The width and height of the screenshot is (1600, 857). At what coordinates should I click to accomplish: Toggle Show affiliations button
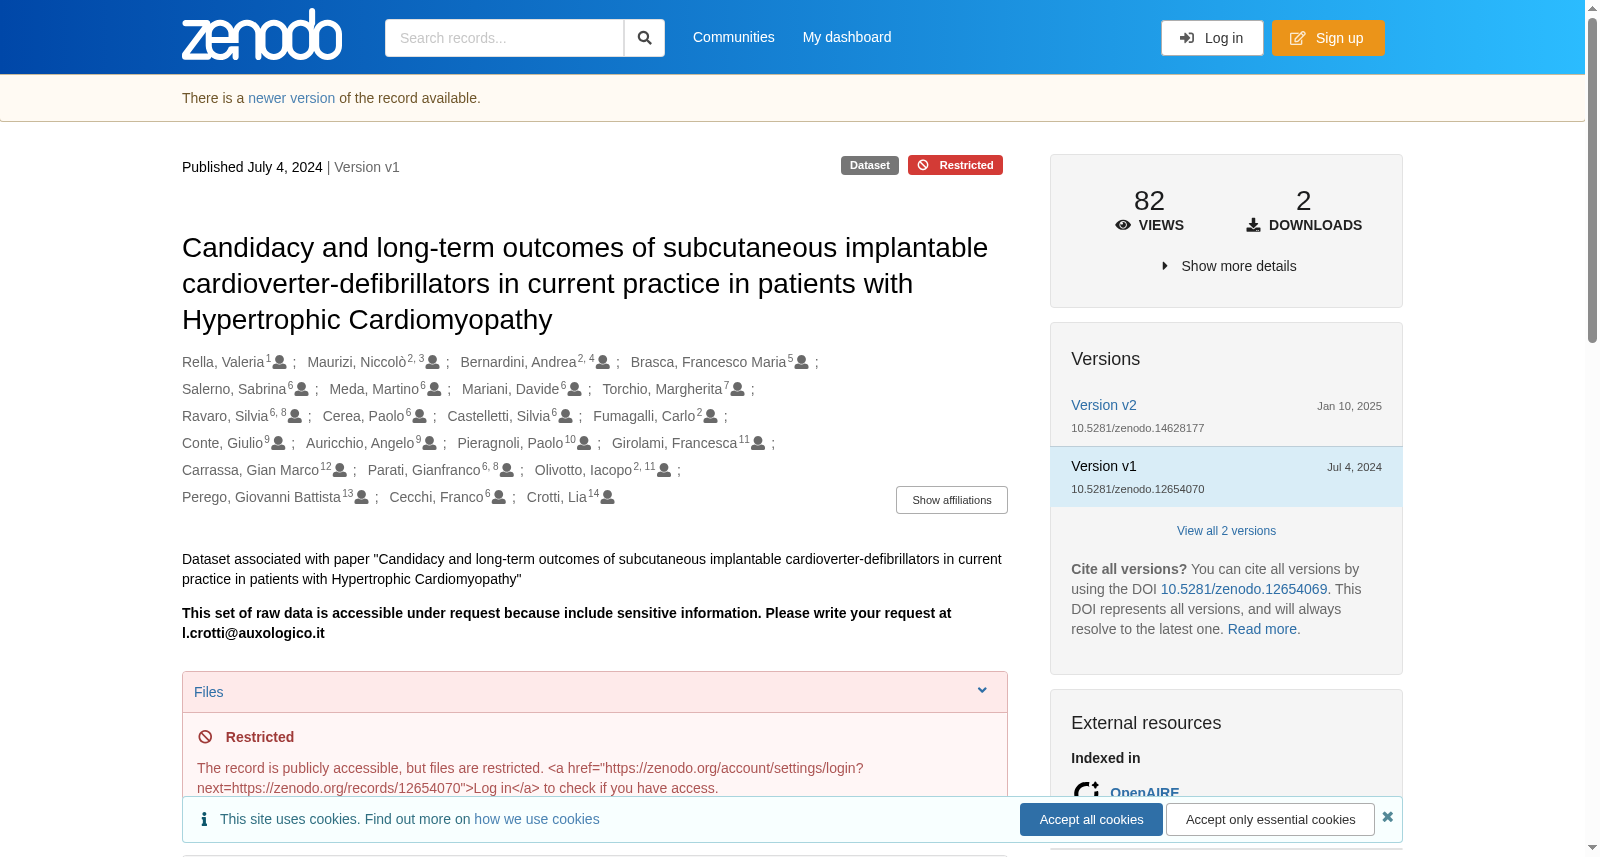[x=952, y=500]
